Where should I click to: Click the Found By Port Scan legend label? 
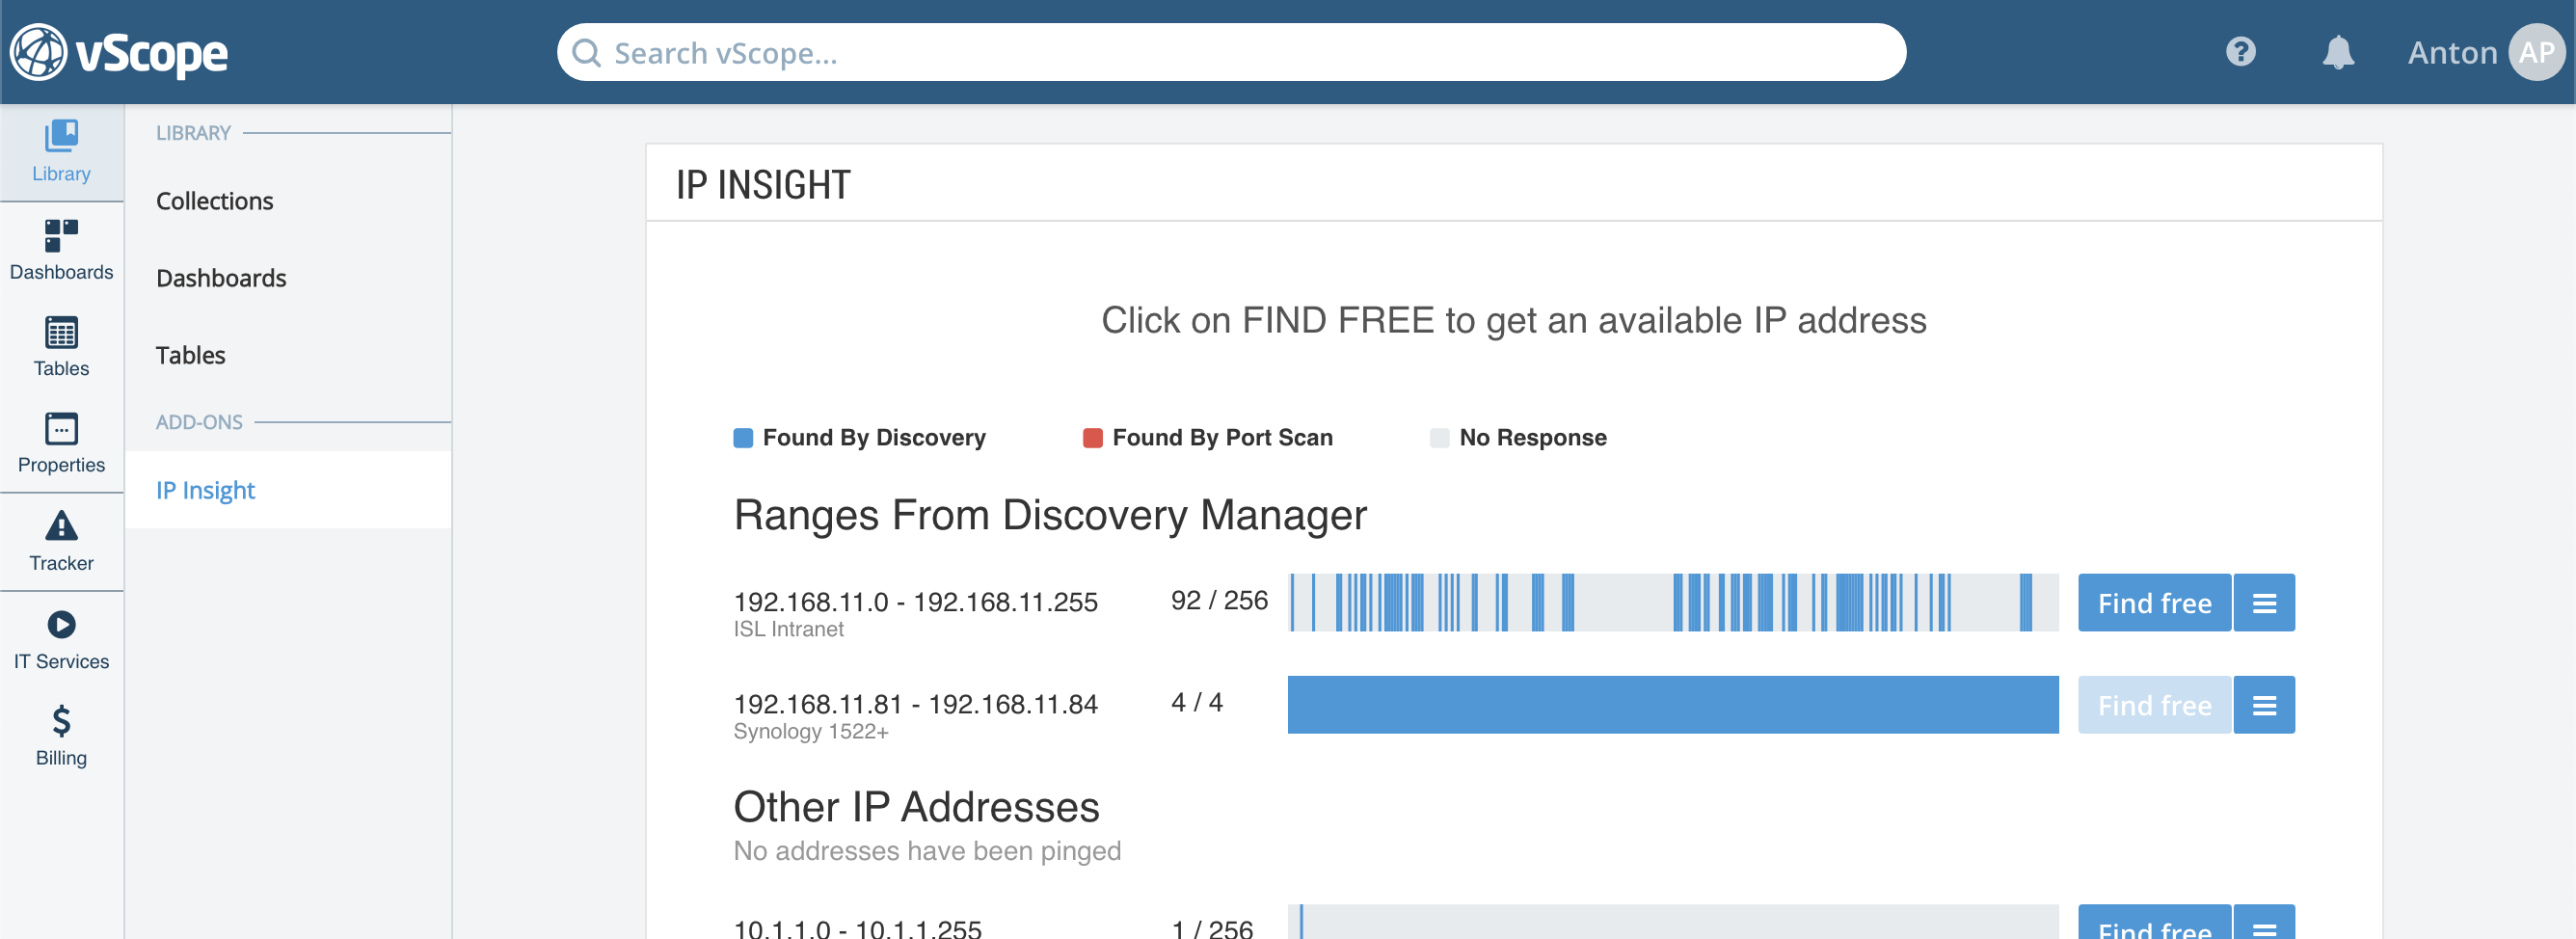pyautogui.click(x=1222, y=438)
